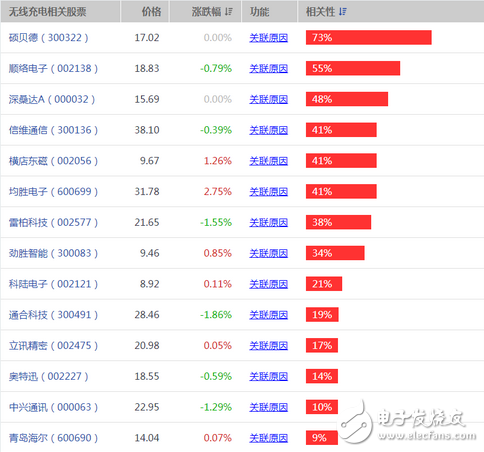Select stock 均胜电子 (600699)
The height and width of the screenshot is (452, 484).
point(53,192)
